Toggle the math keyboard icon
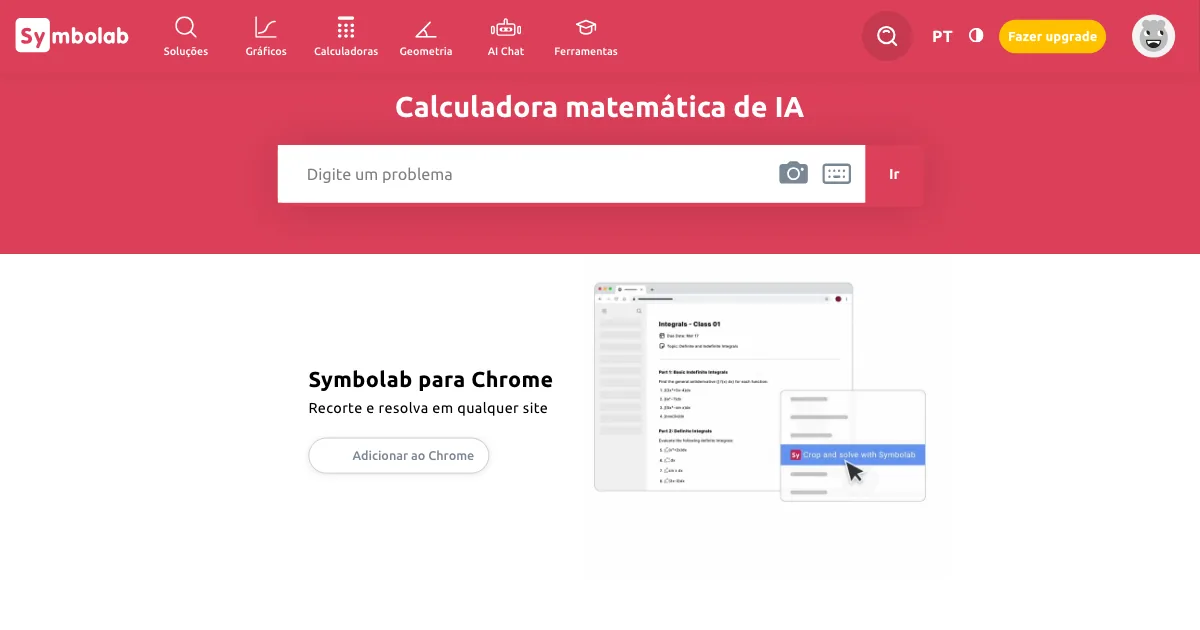This screenshot has width=1200, height=630. pyautogui.click(x=836, y=174)
